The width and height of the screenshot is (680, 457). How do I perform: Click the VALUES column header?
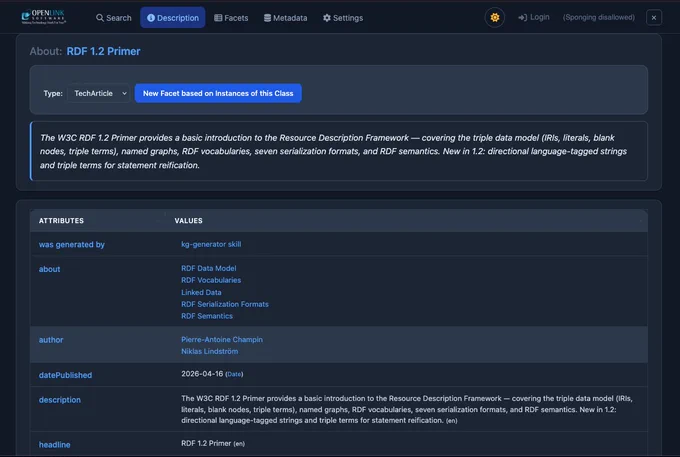(x=188, y=221)
